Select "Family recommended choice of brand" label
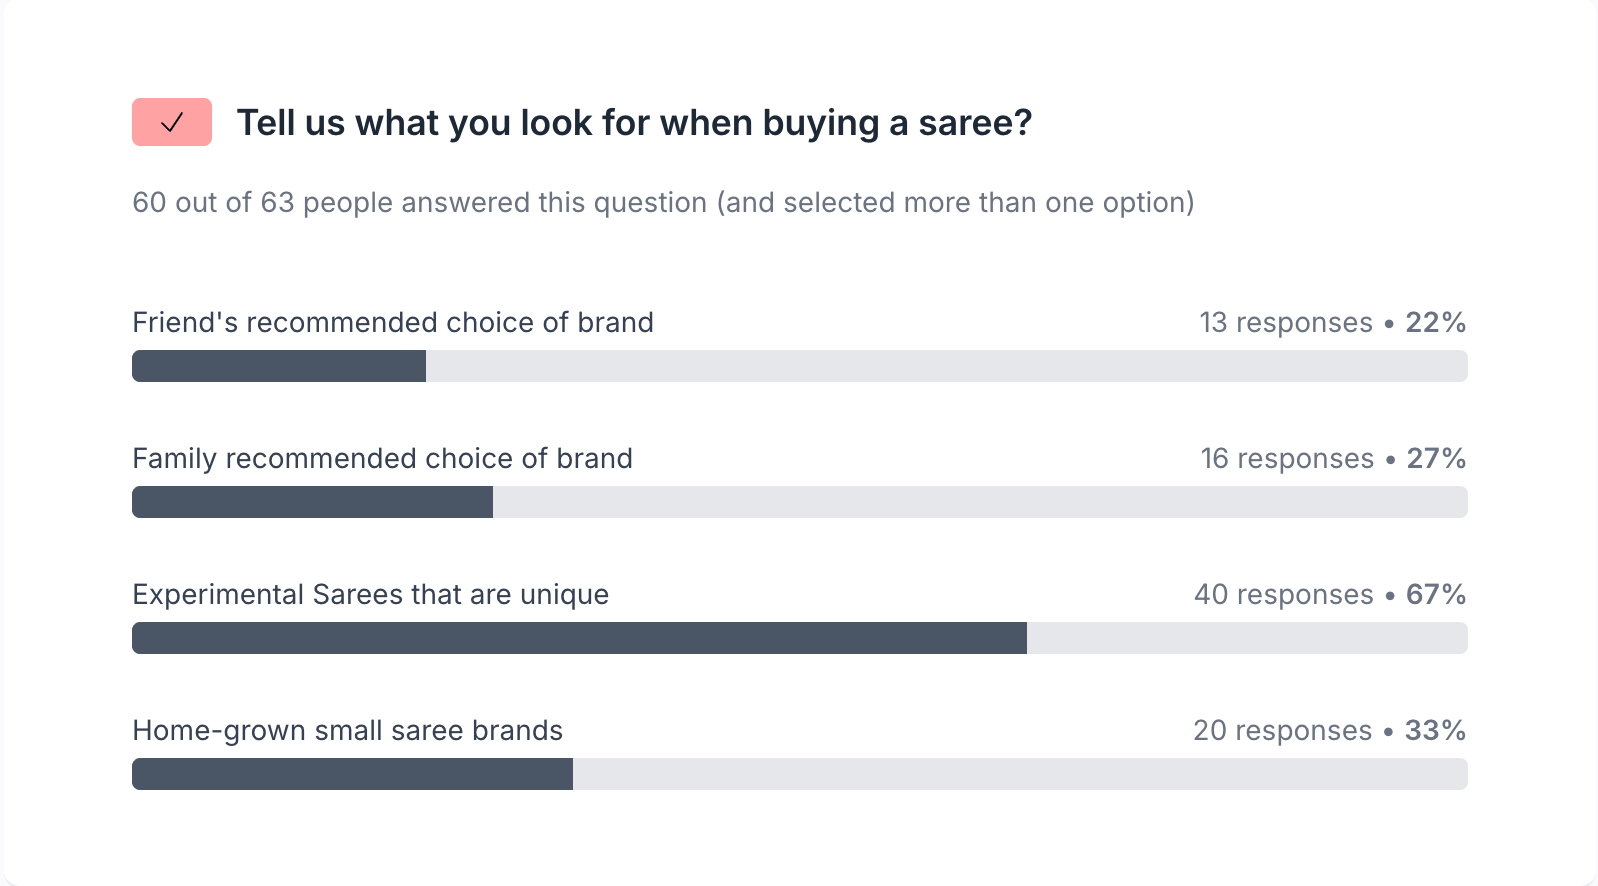The image size is (1598, 886). click(382, 458)
